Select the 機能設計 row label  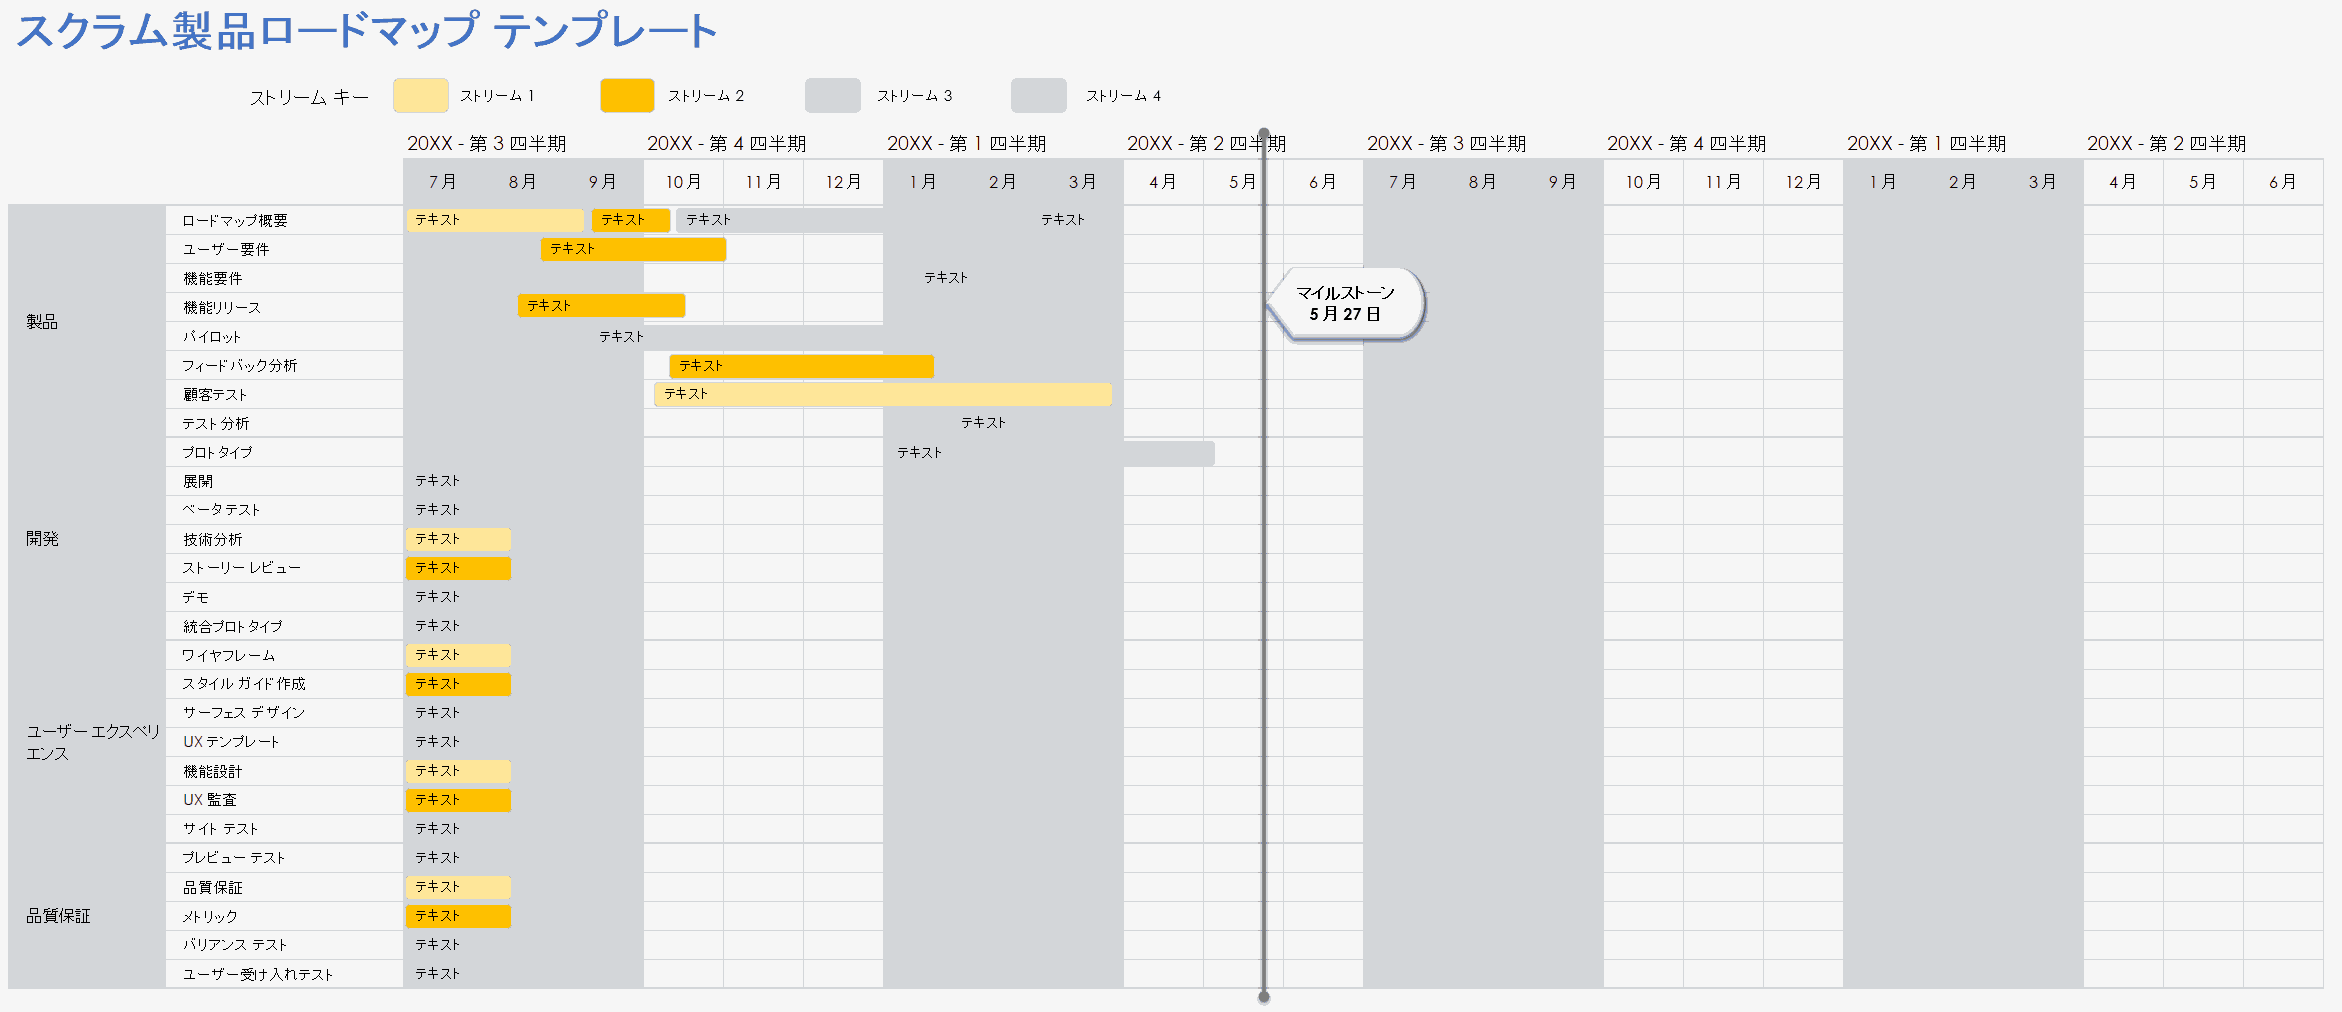point(212,771)
